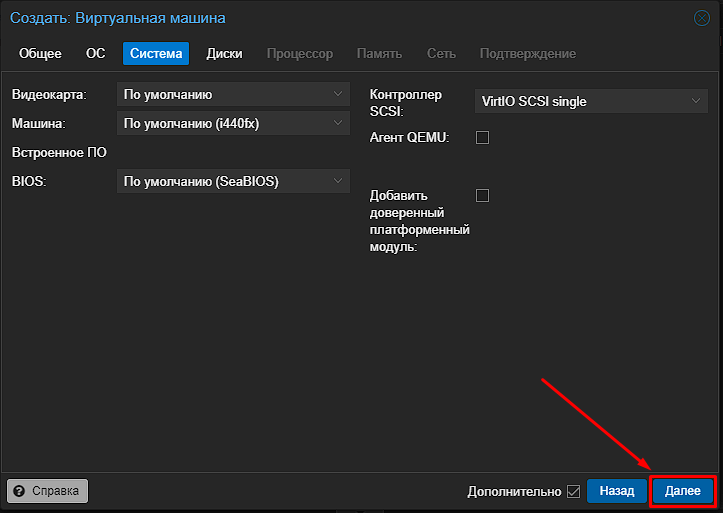Viewport: 723px width, 513px height.
Task: Click the BIOS field showing SeaBIOS
Action: click(233, 181)
